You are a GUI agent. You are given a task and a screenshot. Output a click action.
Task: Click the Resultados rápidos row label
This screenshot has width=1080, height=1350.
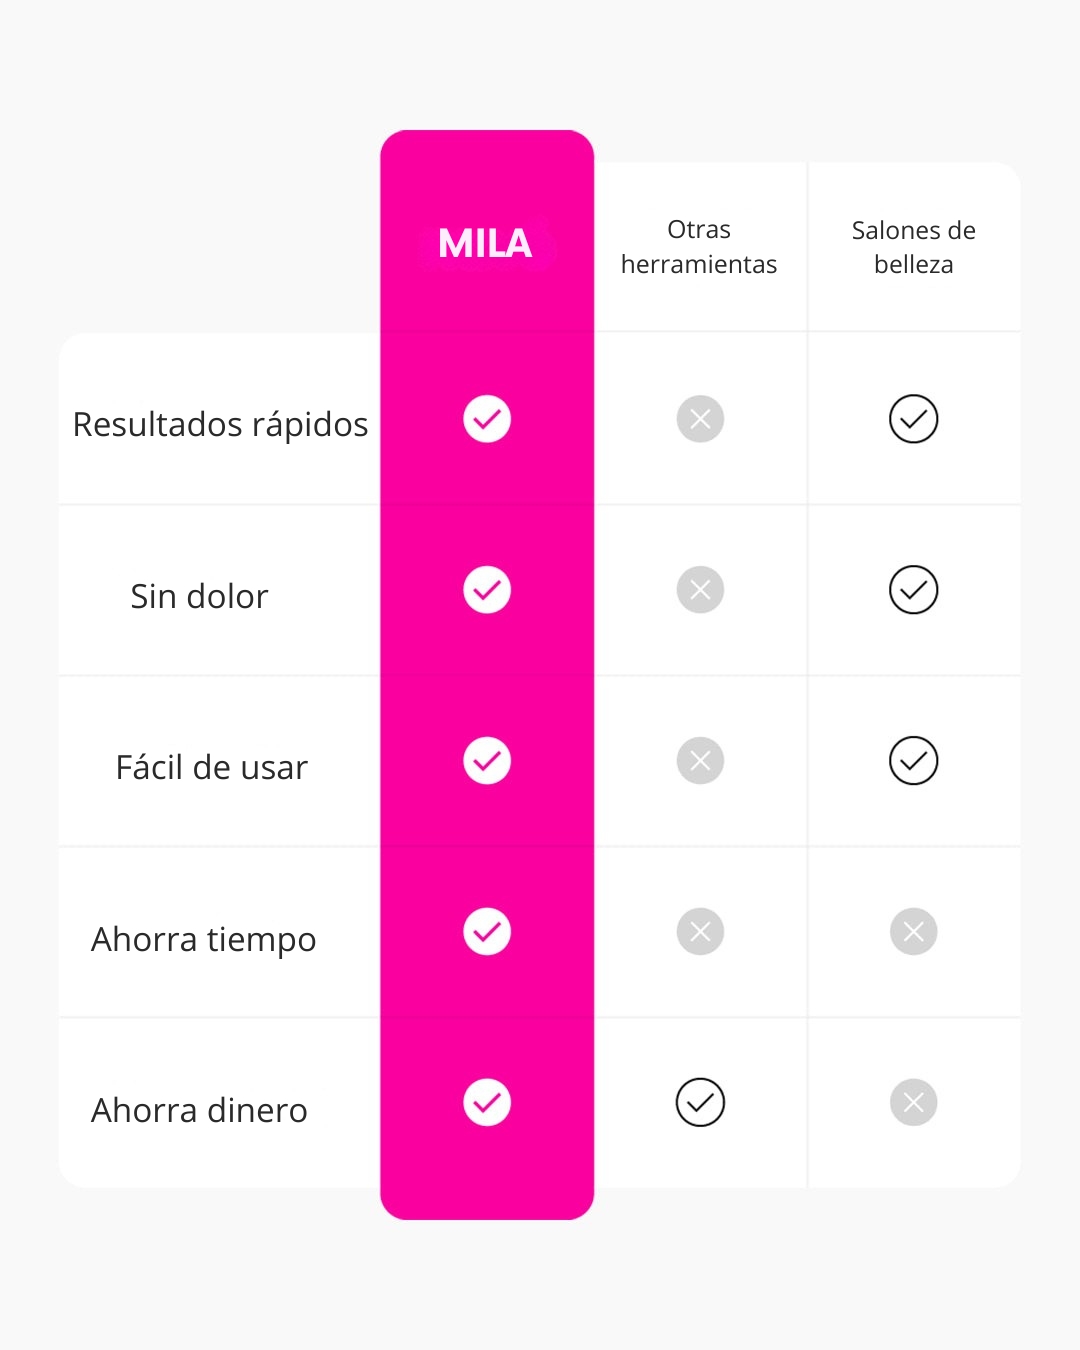(220, 425)
